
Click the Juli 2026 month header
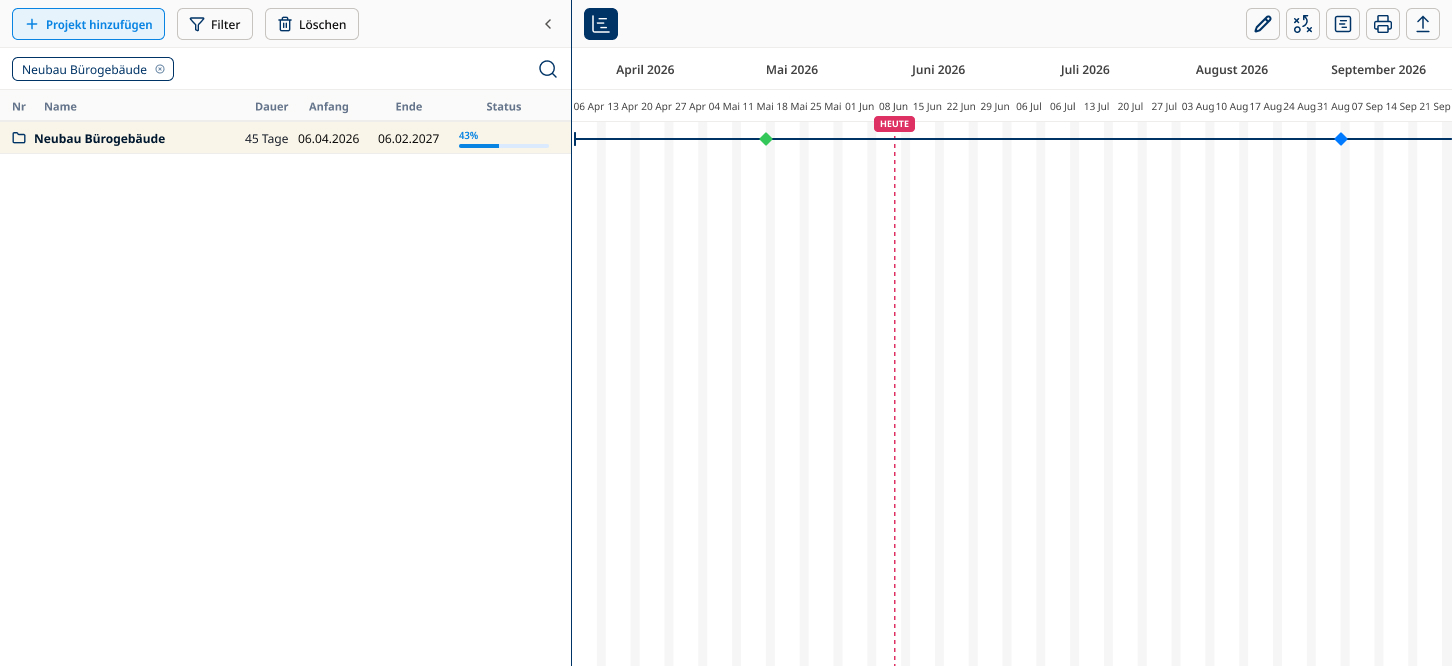1085,70
